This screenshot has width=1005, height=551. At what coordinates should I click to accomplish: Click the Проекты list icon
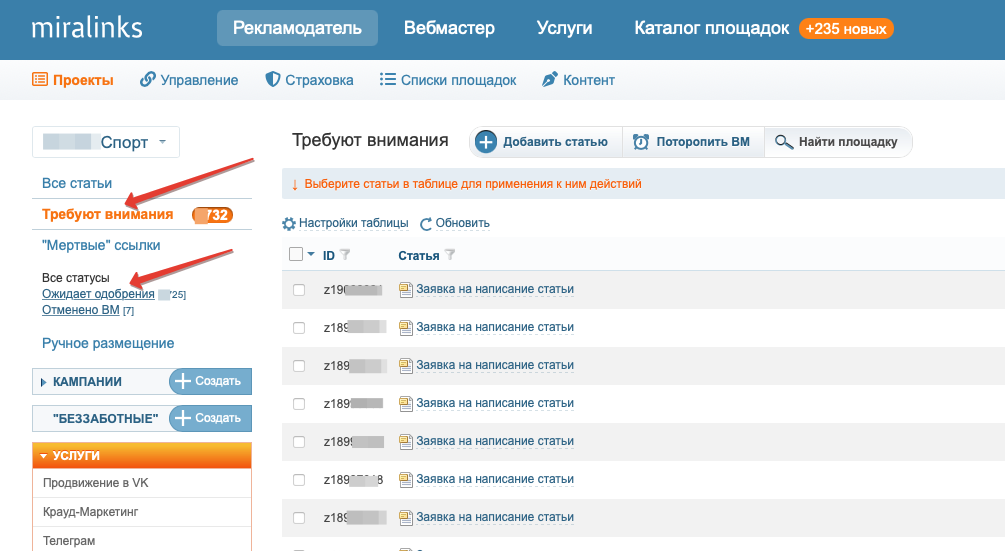(40, 79)
